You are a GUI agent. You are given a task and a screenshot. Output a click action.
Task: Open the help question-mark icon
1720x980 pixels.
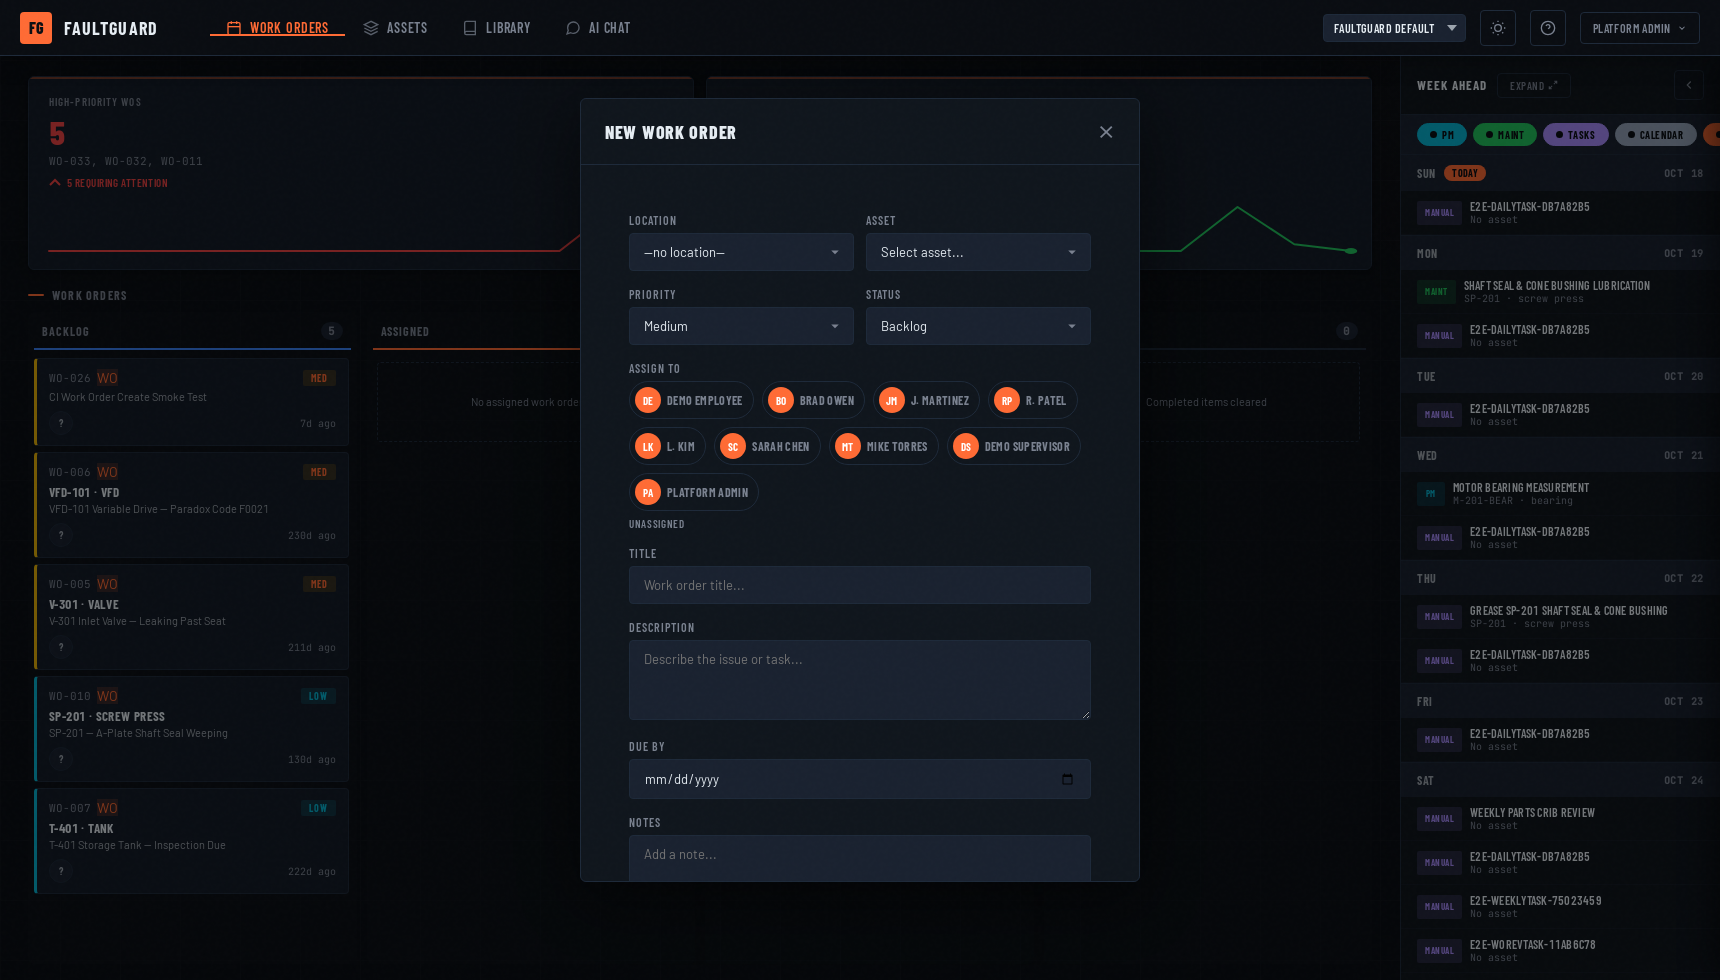point(1548,28)
